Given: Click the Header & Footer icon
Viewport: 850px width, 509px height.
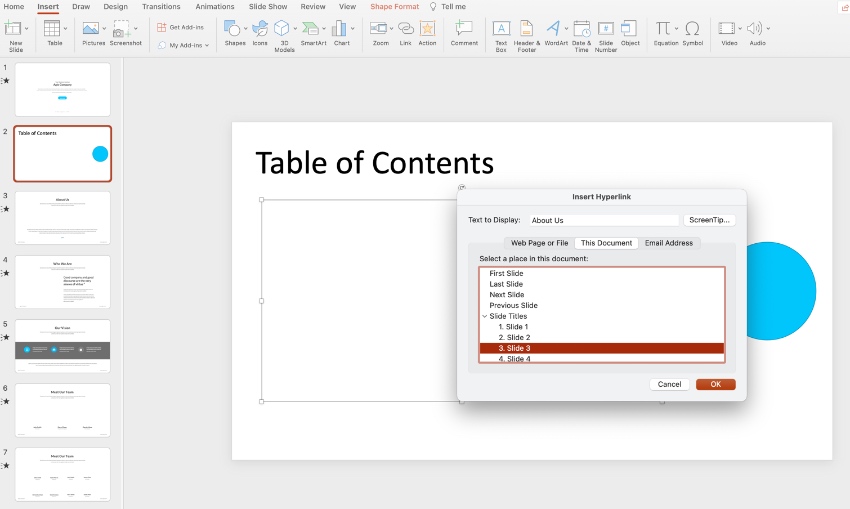Looking at the screenshot, I should coord(527,29).
